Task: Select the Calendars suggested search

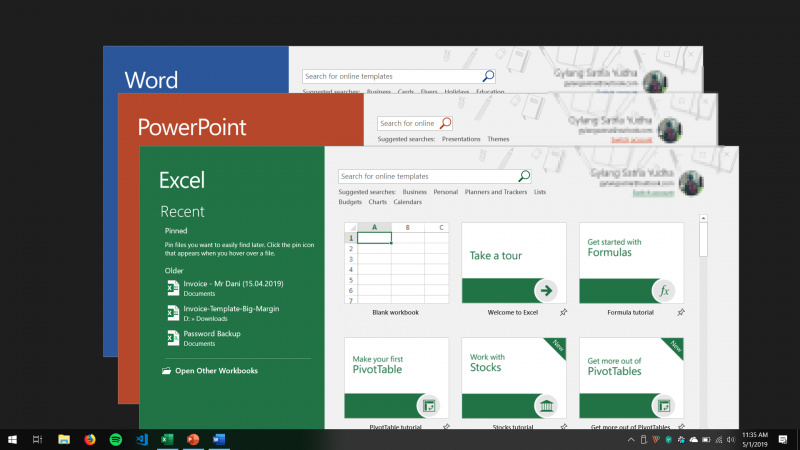Action: [408, 202]
